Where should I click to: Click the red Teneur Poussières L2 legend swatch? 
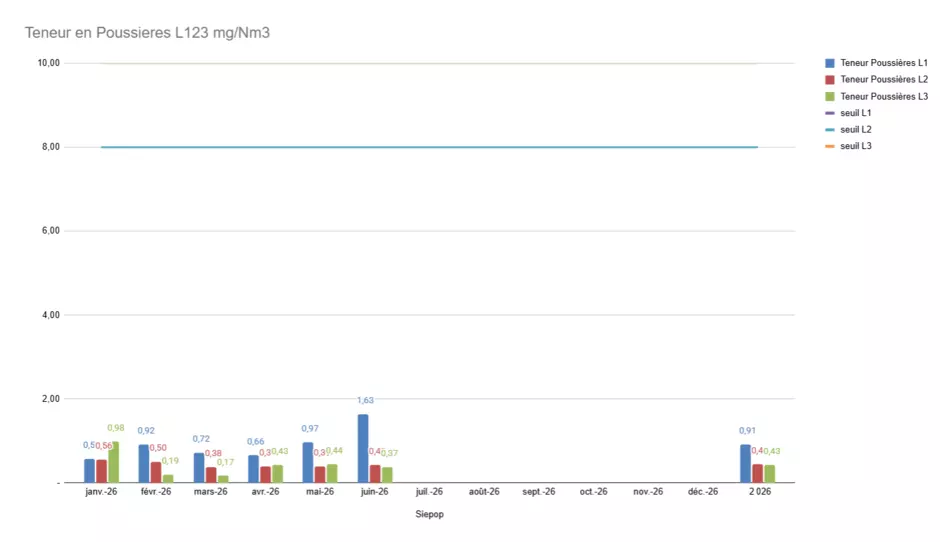[830, 80]
